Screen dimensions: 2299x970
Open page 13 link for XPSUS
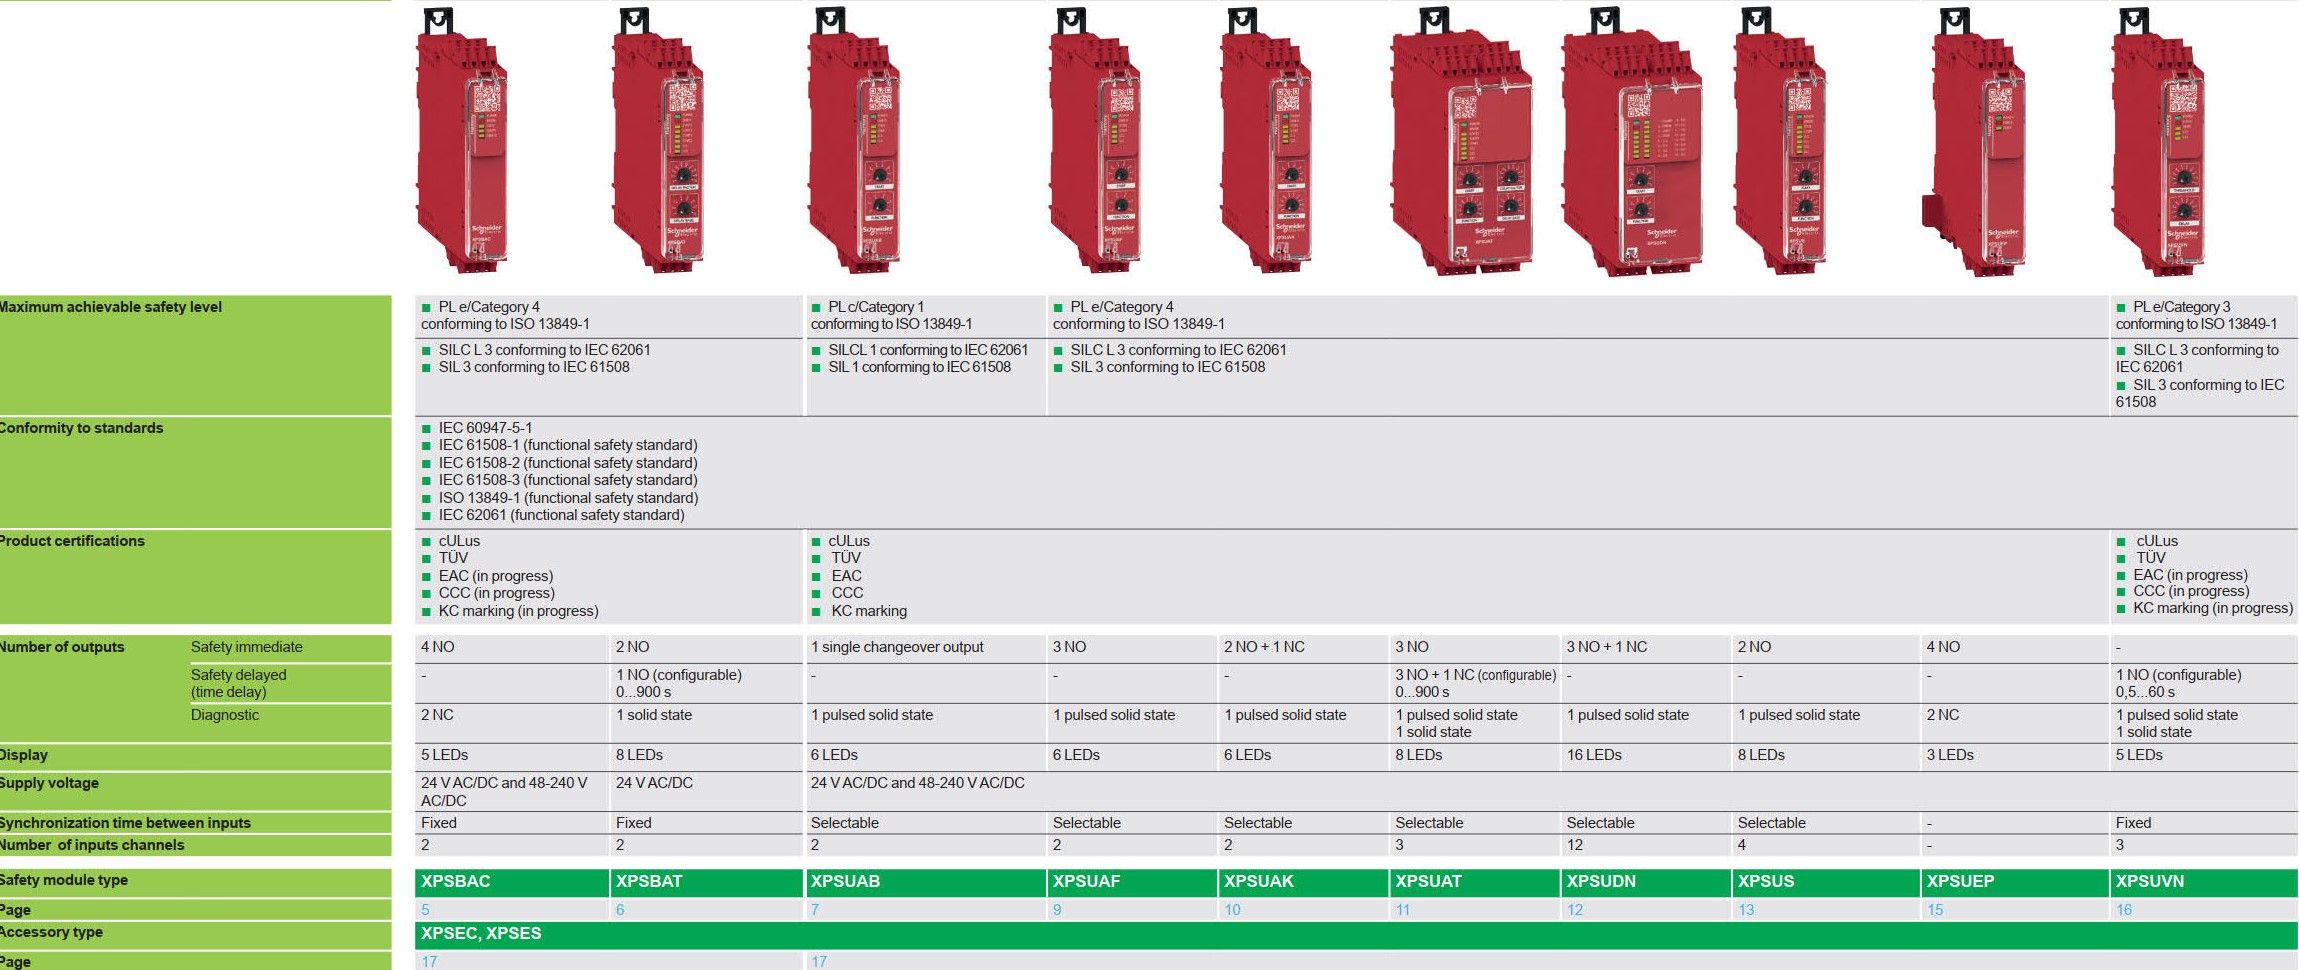[1746, 910]
